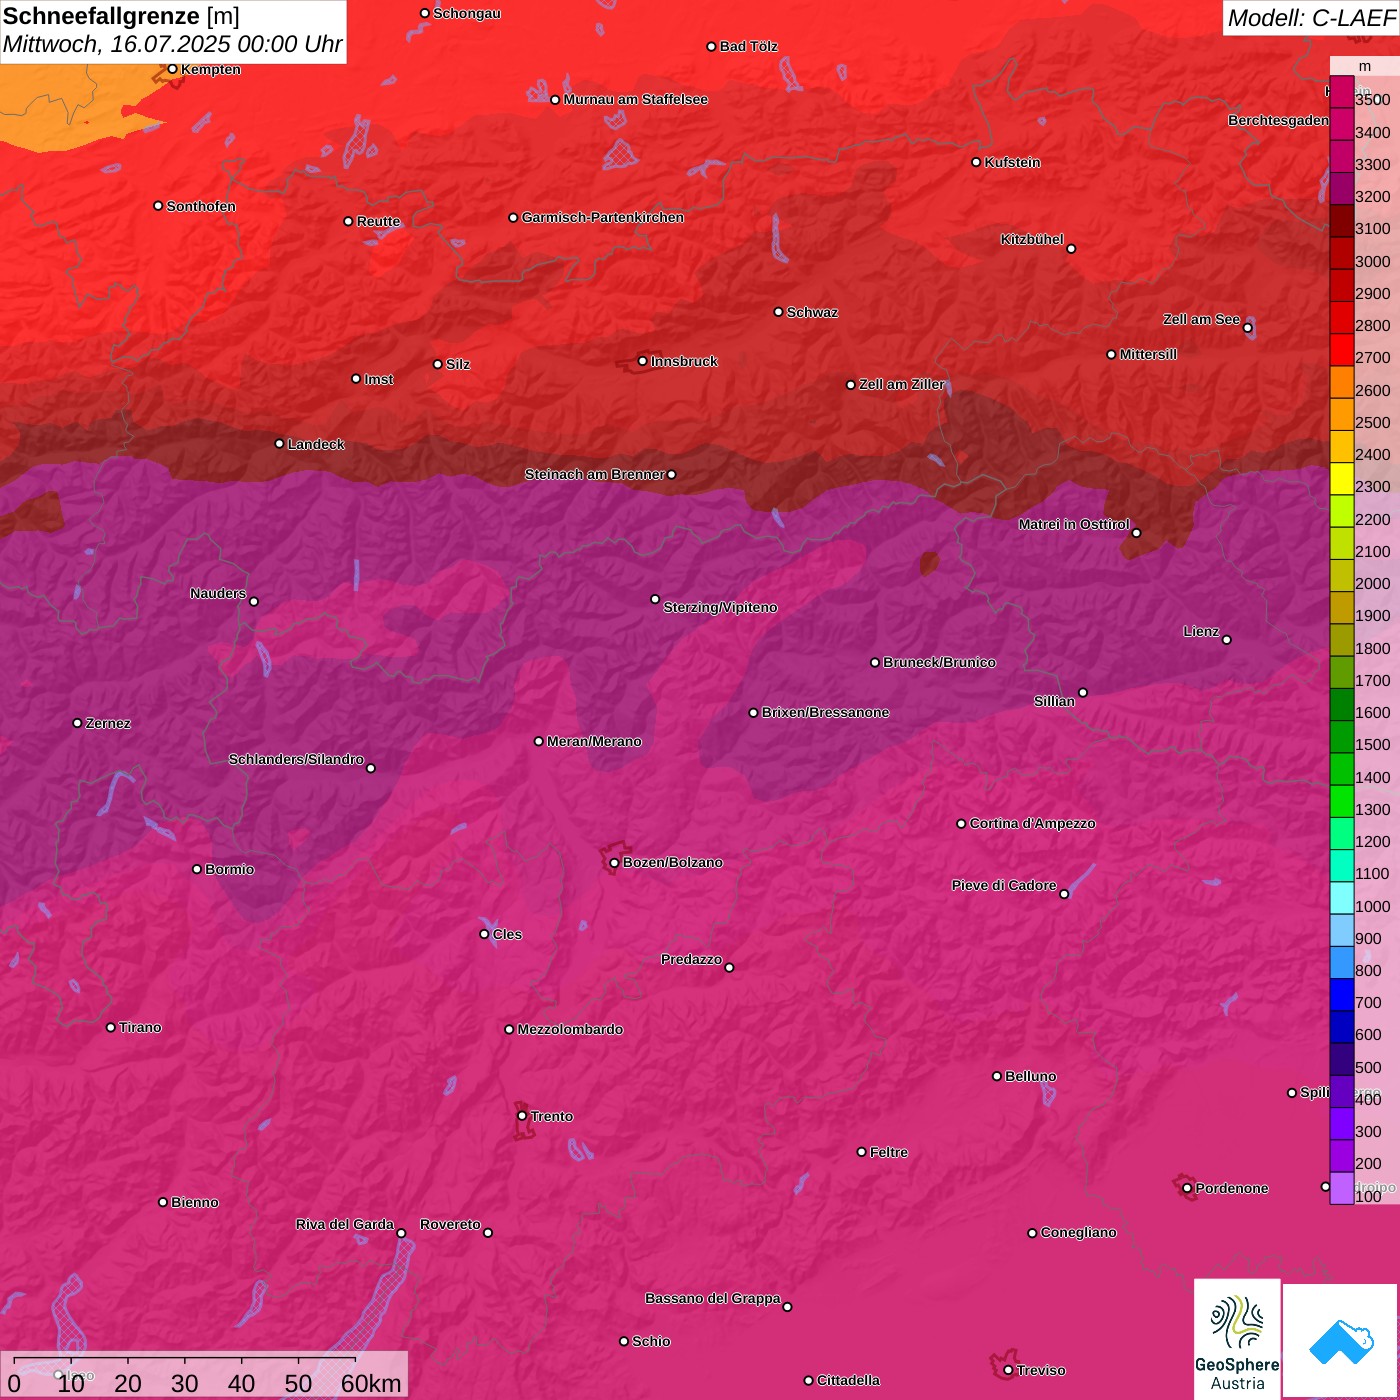Click the Pieve di Cadore label

click(x=1004, y=885)
